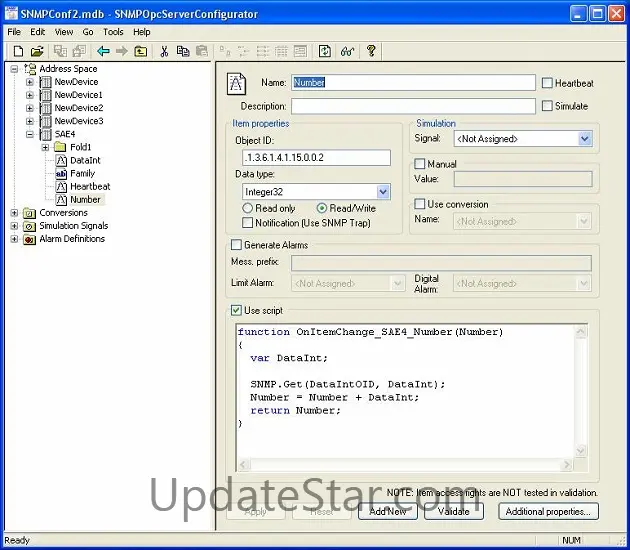Click the Validate button

[453, 511]
